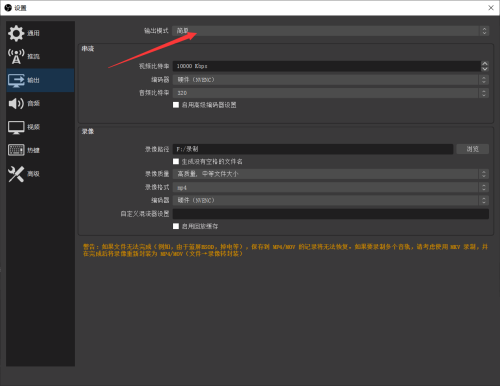
Task: Open the 音频比特率 dropdown showing 320
Action: [x=331, y=93]
